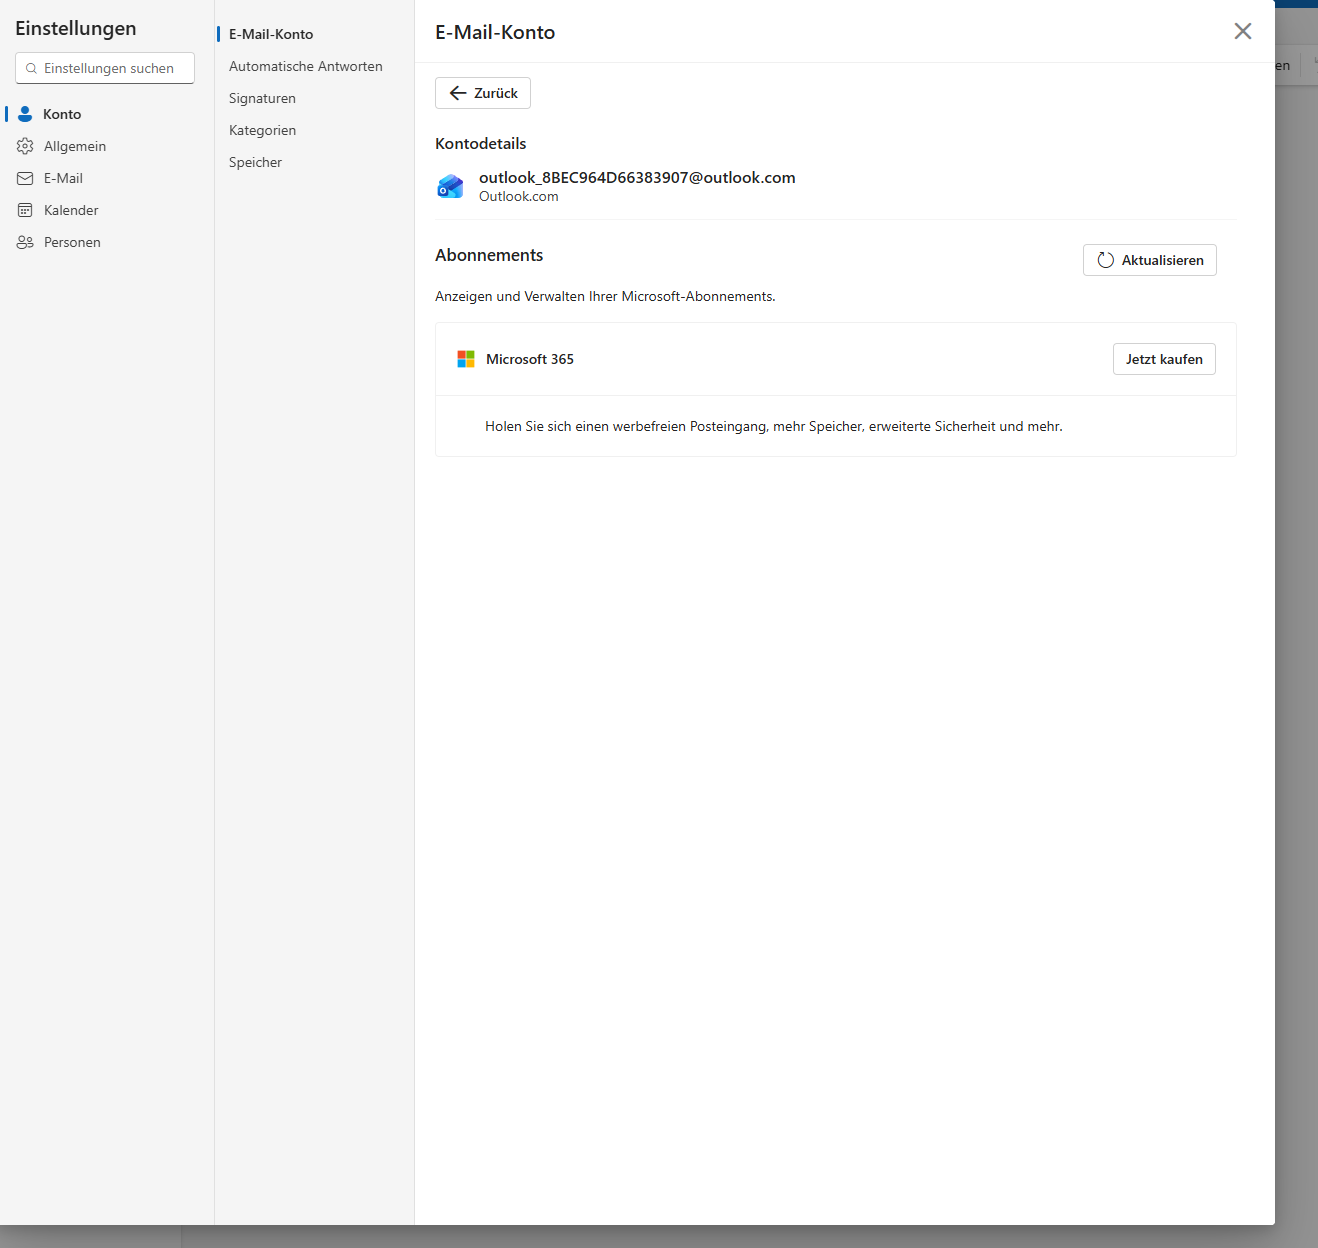The image size is (1318, 1248).
Task: Open the E-Mail category label
Action: point(63,178)
